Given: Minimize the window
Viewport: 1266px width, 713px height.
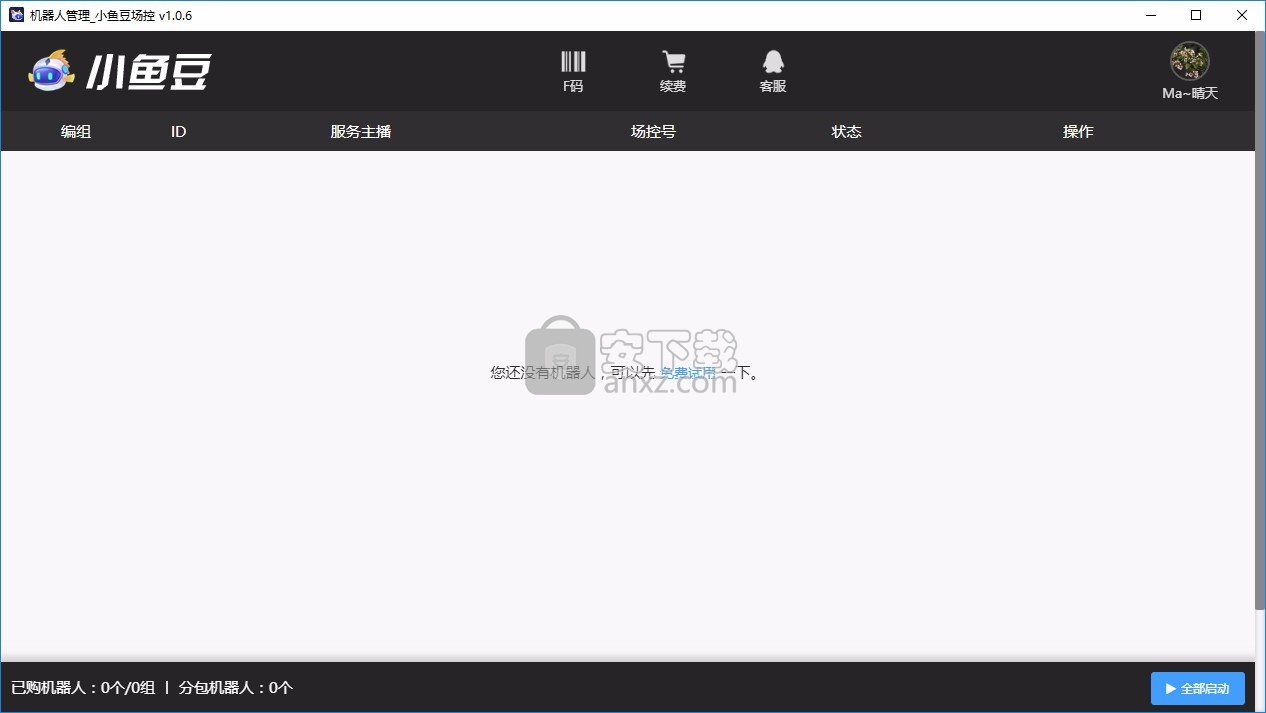Looking at the screenshot, I should pos(1150,15).
